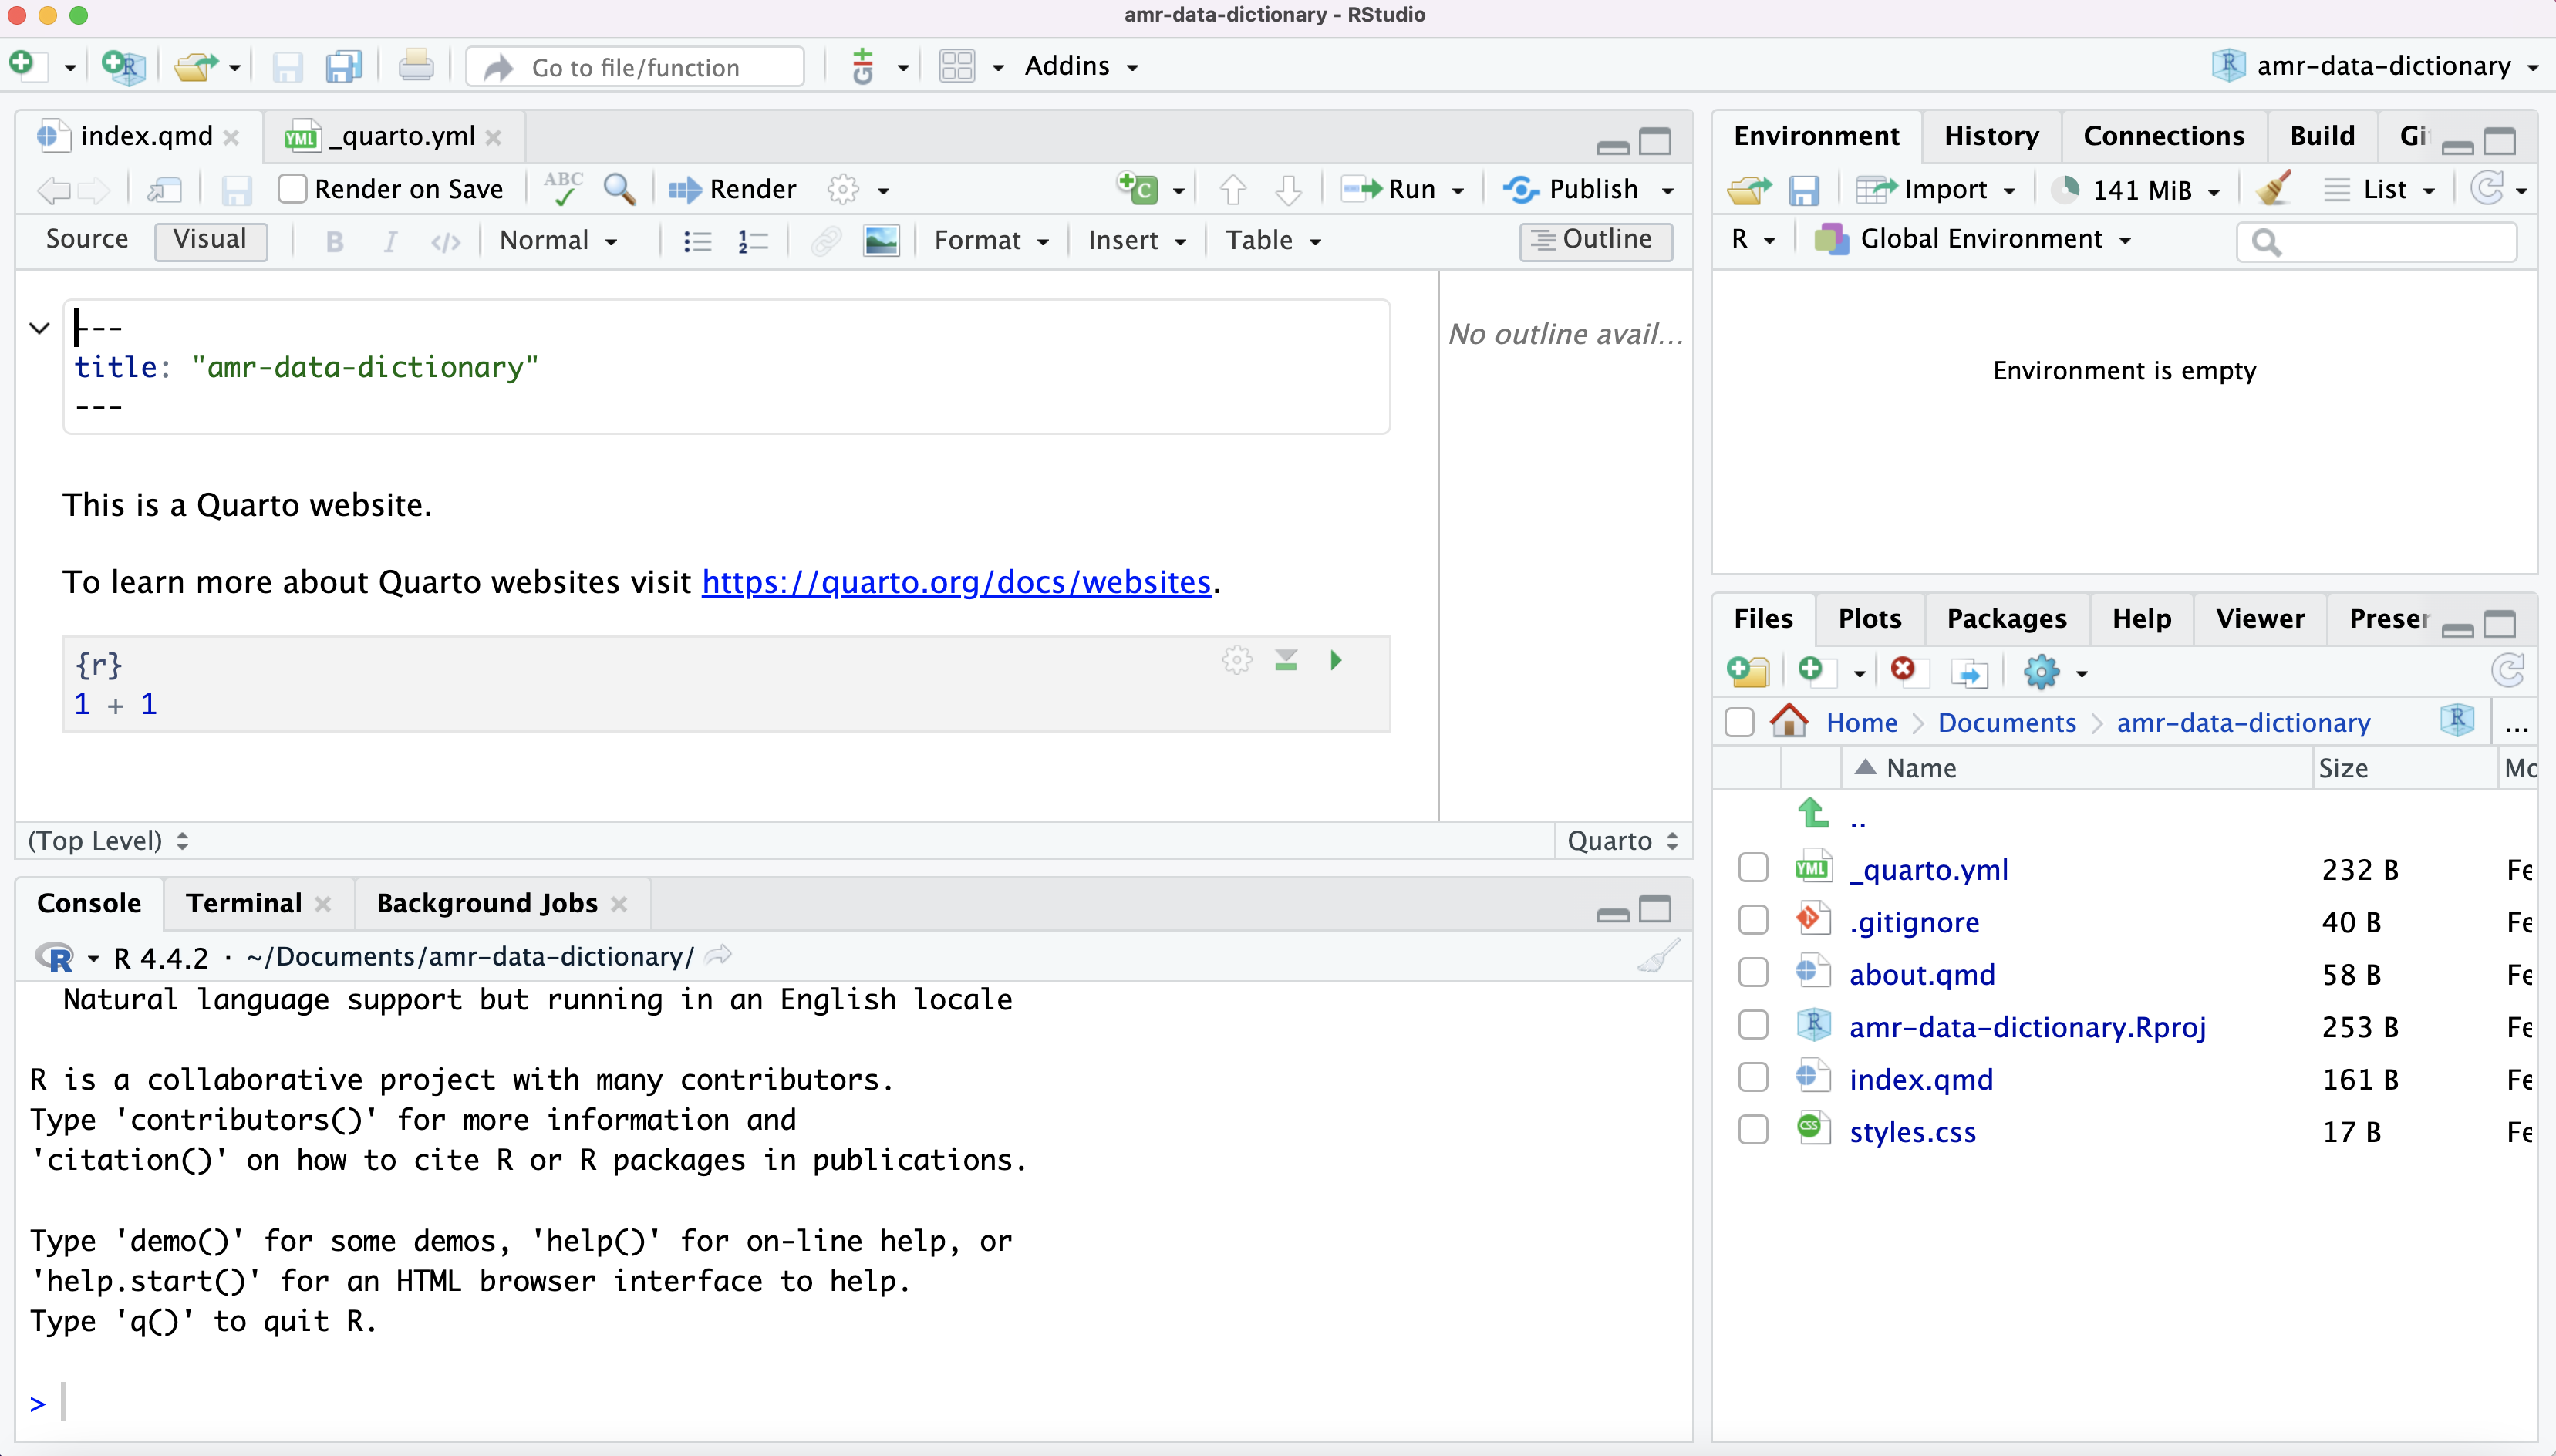Click New Folder icon in Files pane
Screen dimensions: 2556x1456
coord(1748,670)
